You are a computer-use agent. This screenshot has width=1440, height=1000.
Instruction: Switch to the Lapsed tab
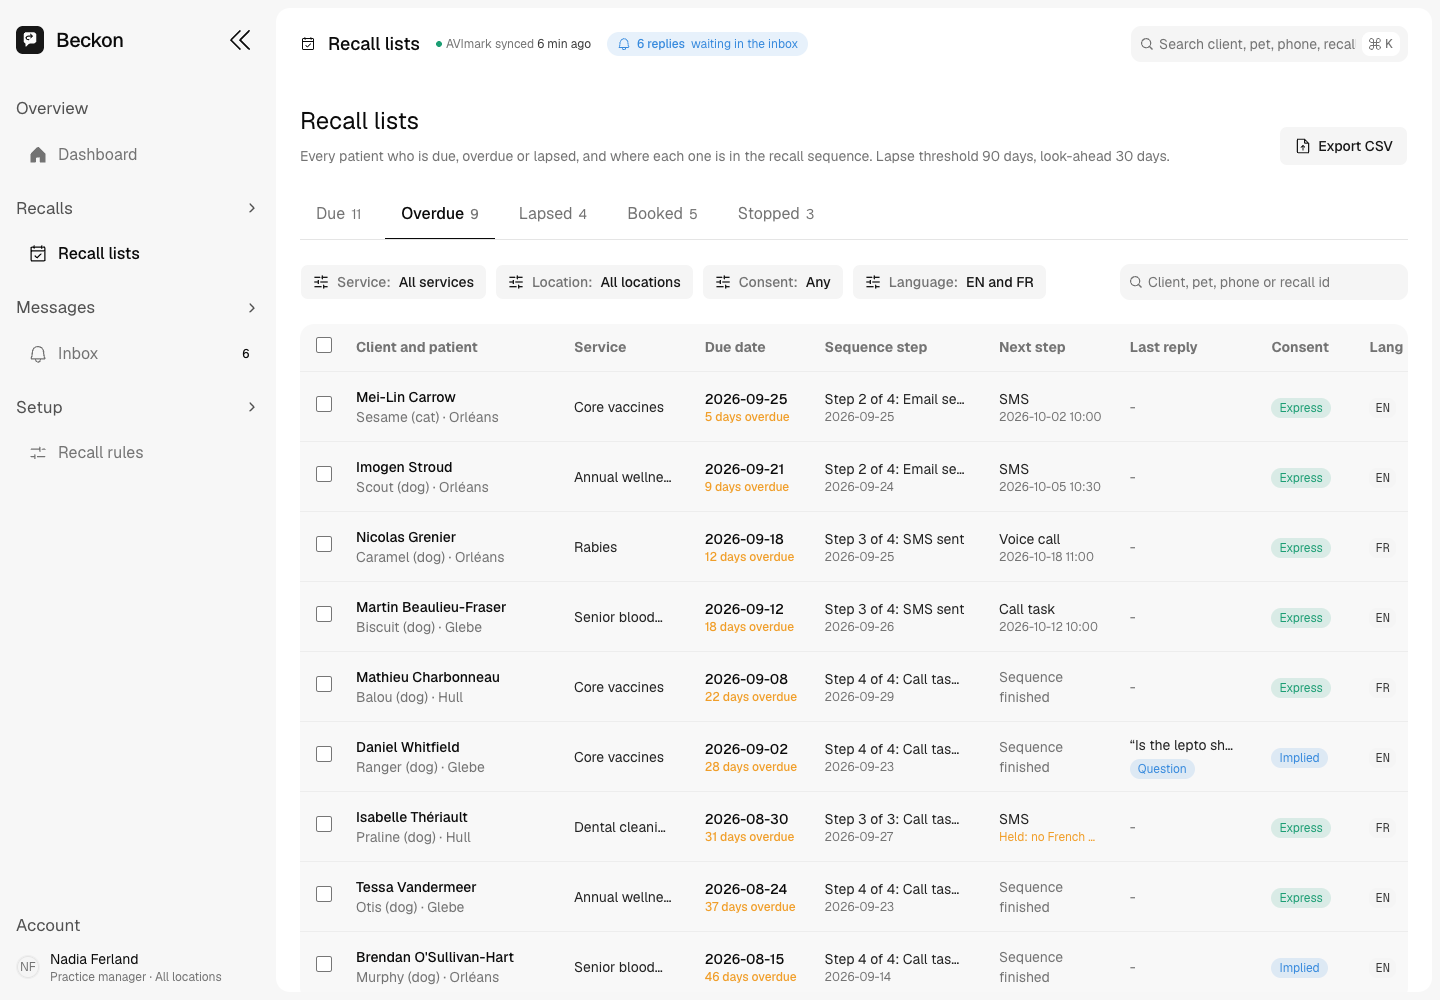pos(553,214)
